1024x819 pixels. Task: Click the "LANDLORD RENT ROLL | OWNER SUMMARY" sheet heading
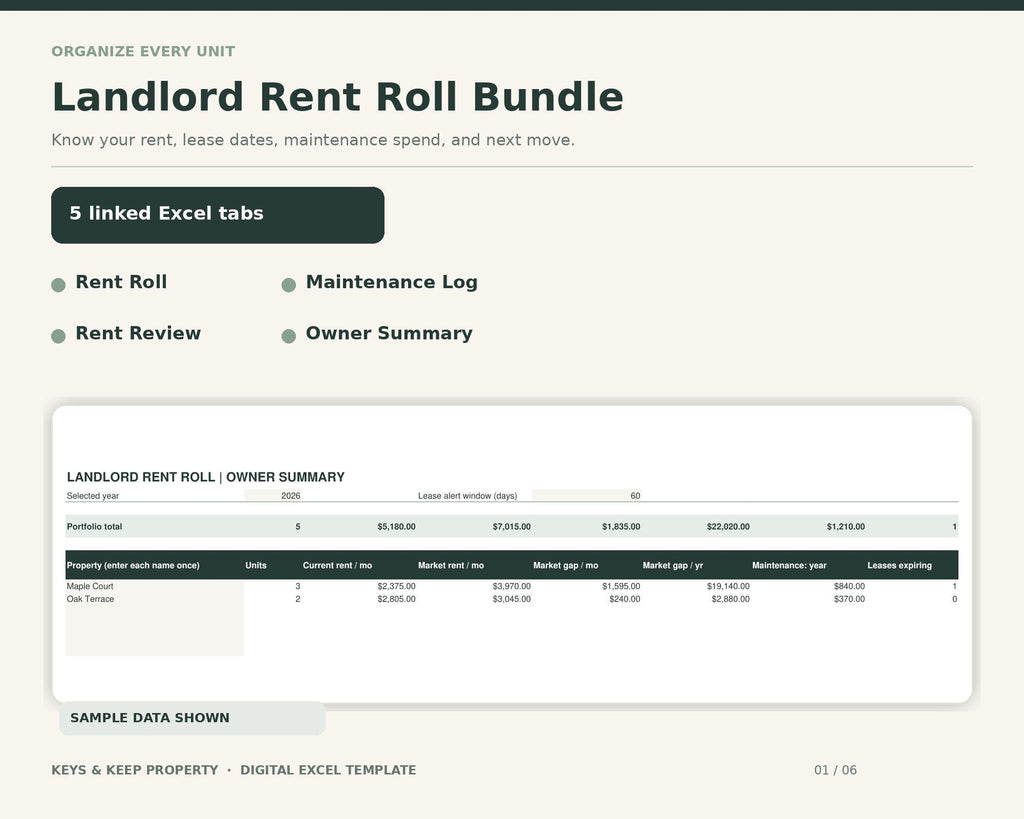coord(206,477)
